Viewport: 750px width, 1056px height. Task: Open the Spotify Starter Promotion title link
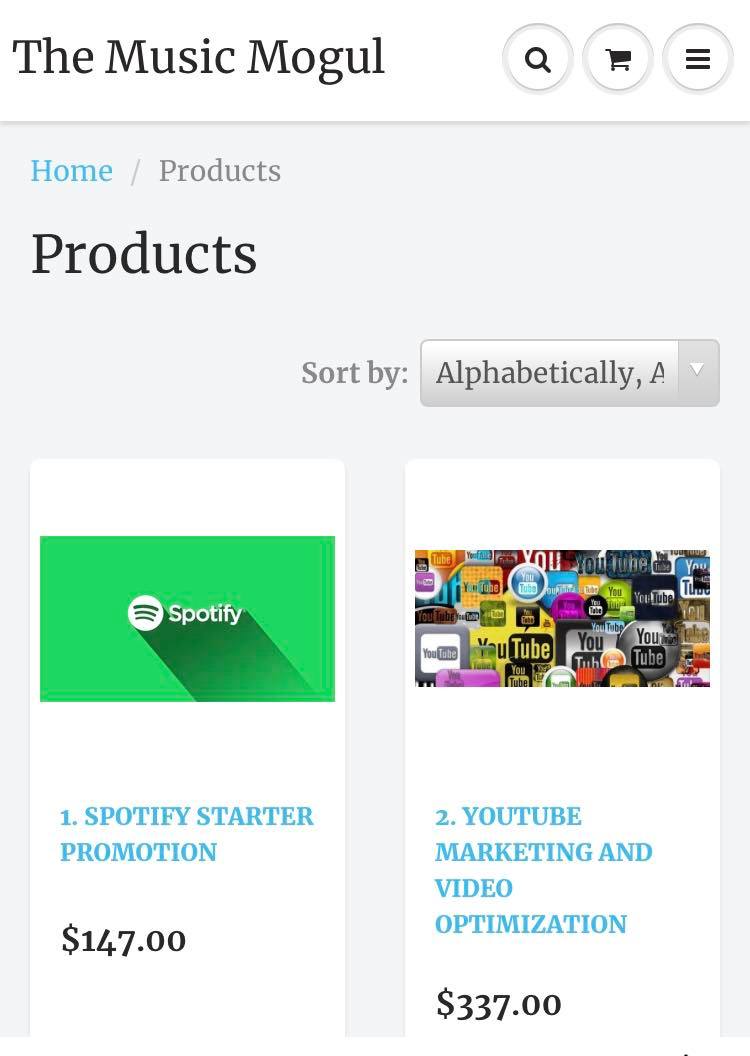186,834
